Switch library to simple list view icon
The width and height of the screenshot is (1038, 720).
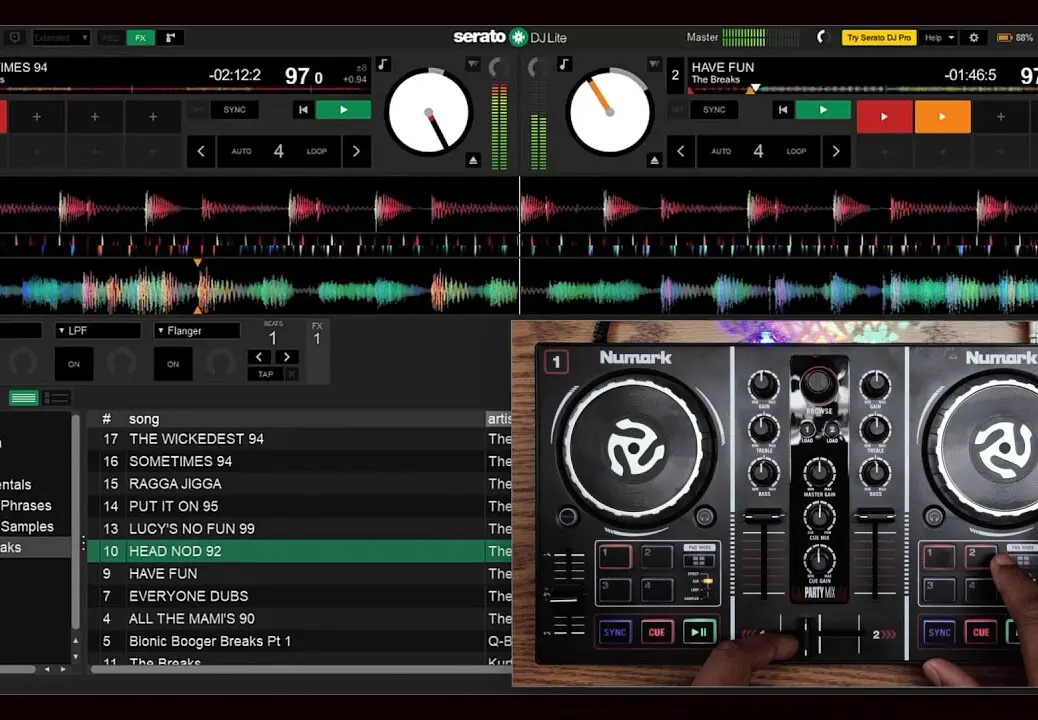(x=24, y=398)
